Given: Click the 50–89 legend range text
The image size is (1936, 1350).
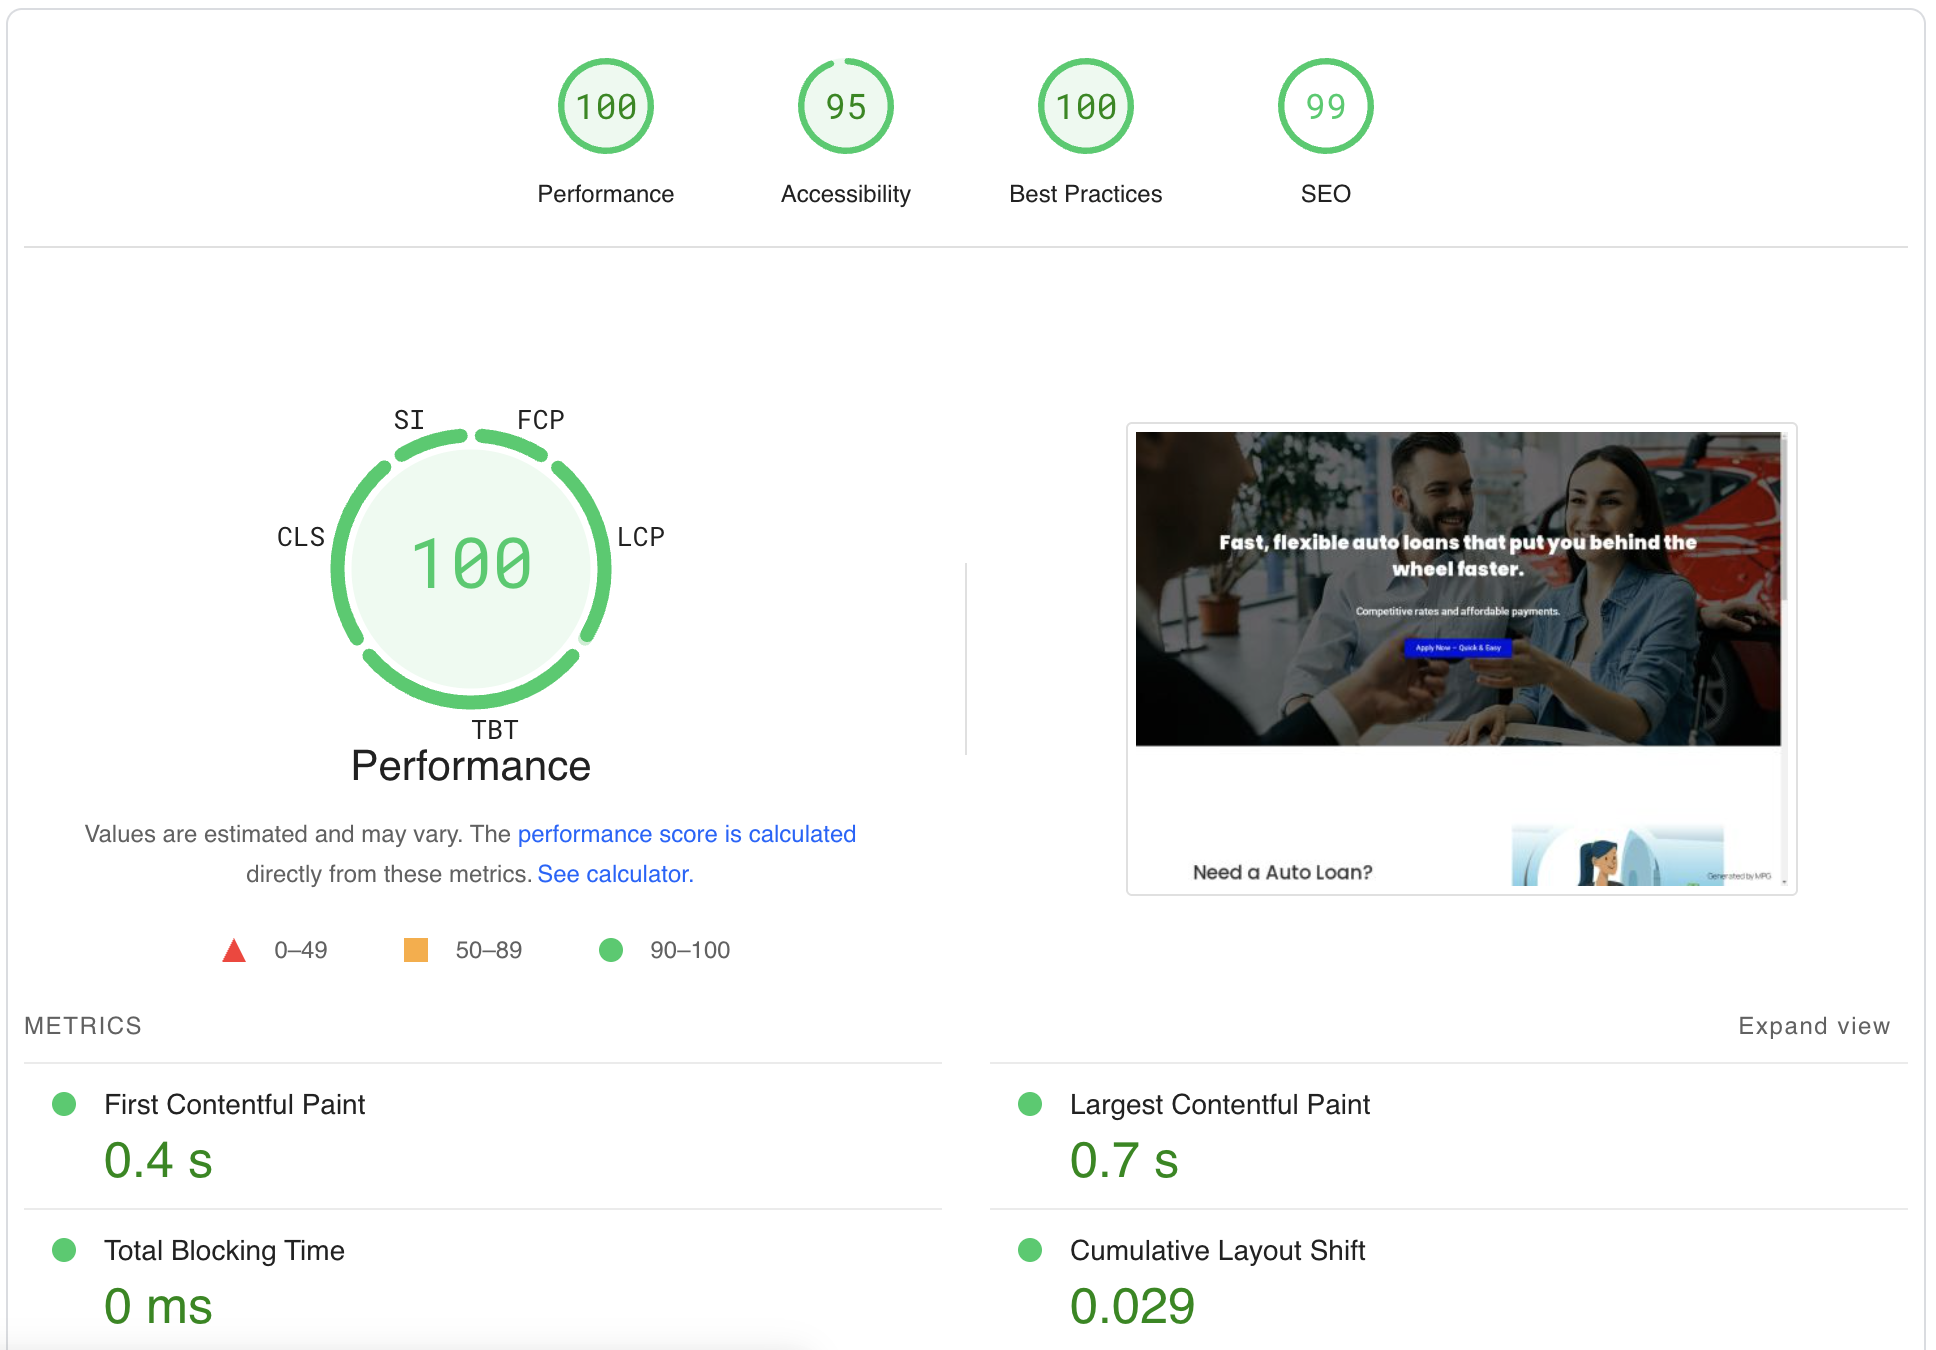Looking at the screenshot, I should tap(489, 950).
